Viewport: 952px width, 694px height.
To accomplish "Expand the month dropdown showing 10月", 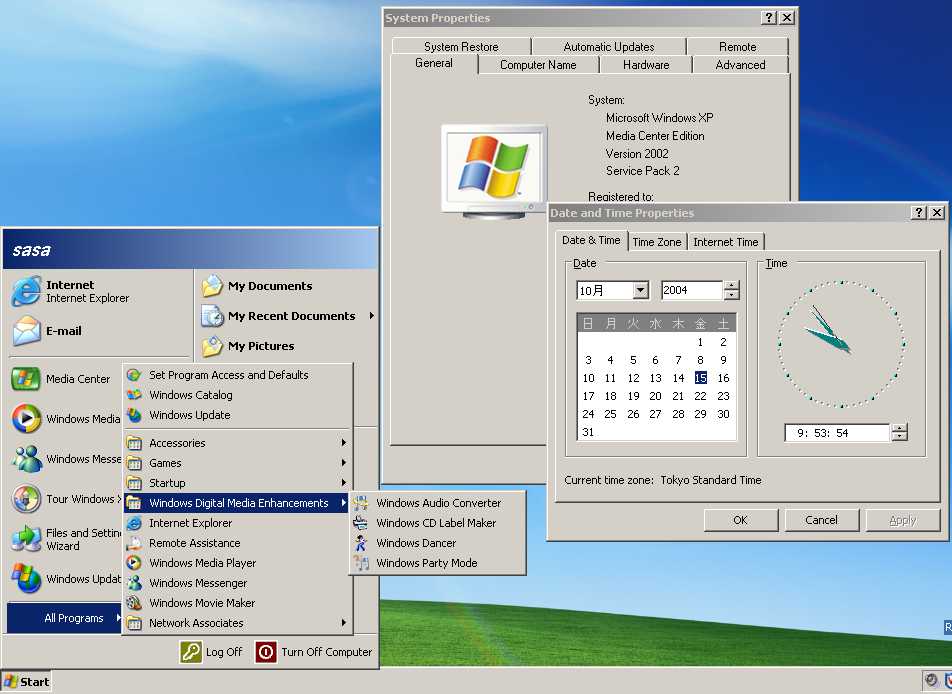I will pos(640,291).
